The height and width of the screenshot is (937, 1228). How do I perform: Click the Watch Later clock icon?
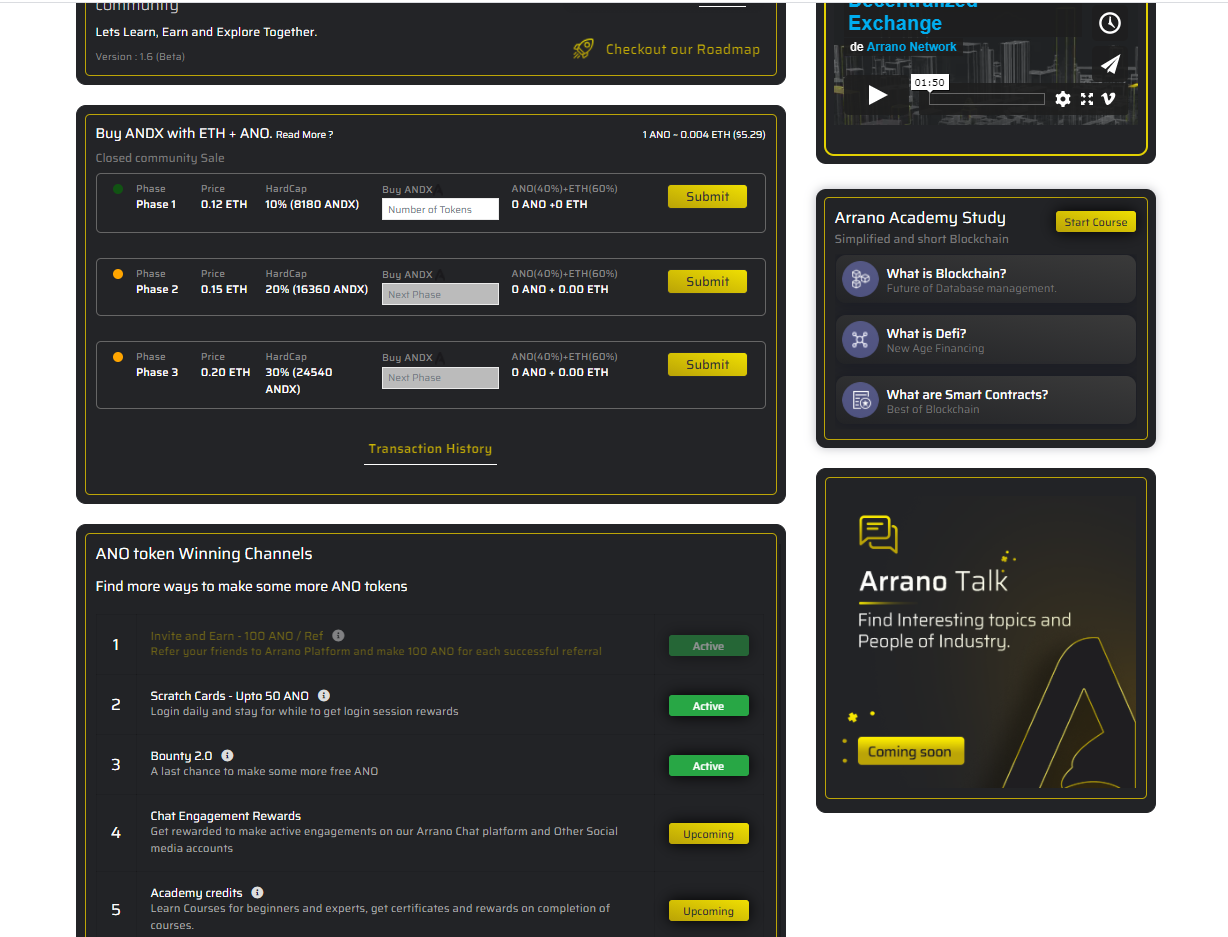[1110, 23]
